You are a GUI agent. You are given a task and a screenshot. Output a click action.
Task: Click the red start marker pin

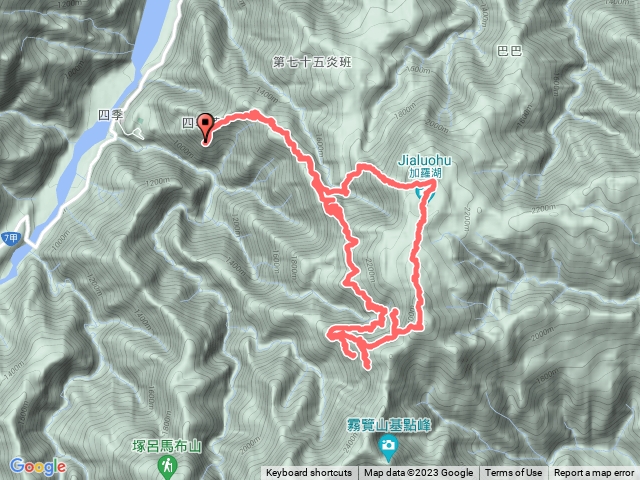tap(205, 128)
